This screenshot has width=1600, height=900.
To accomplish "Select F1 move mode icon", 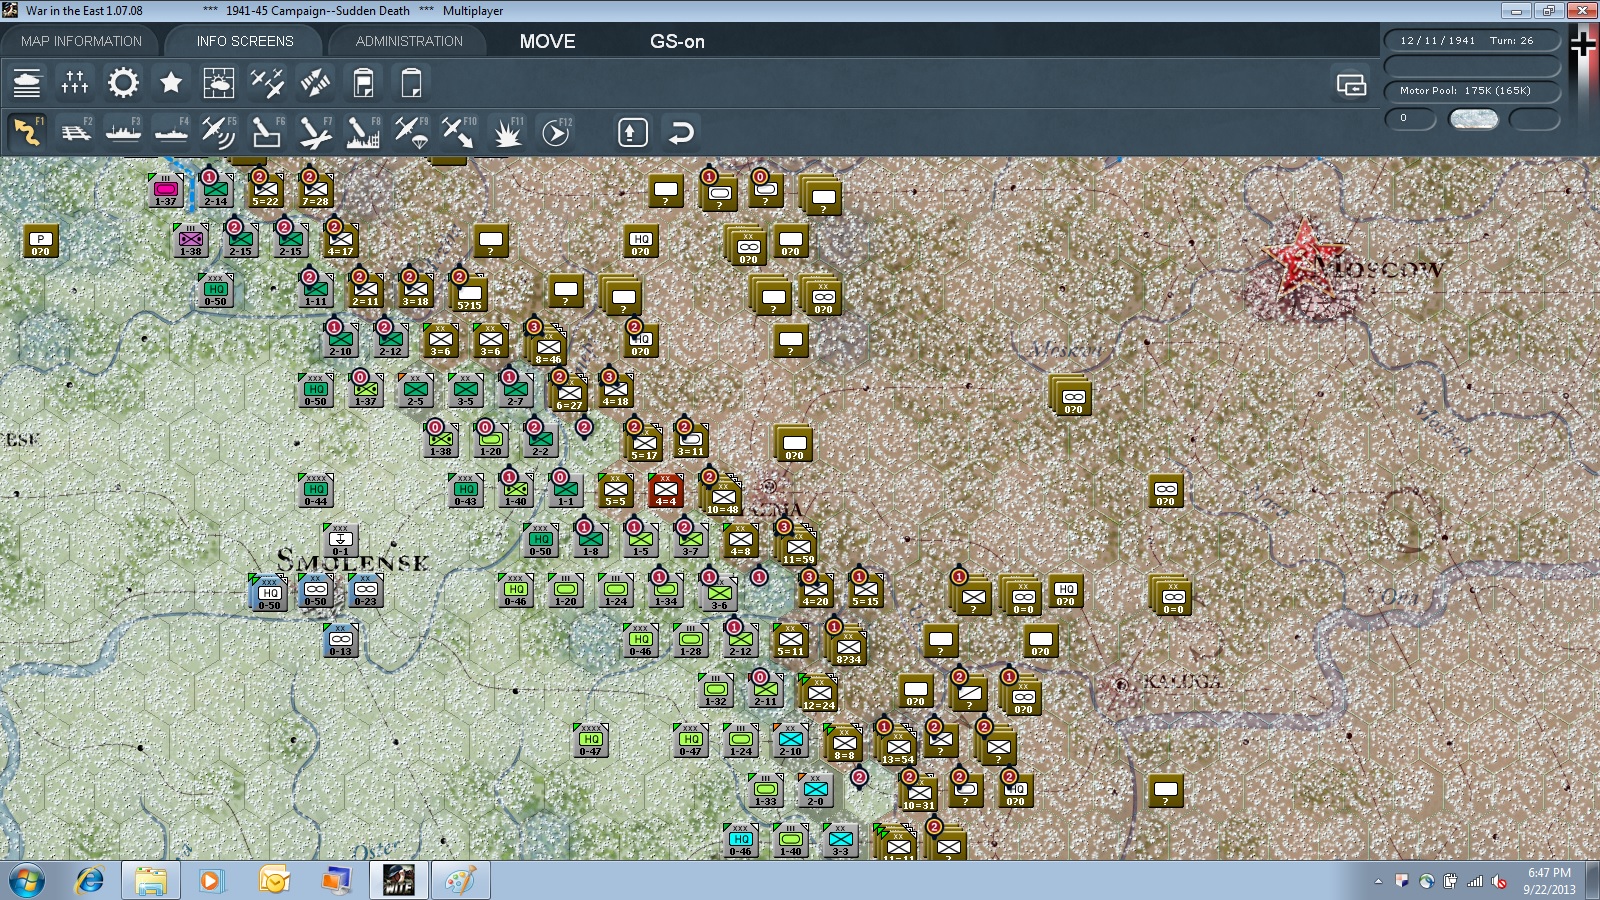I will (x=27, y=132).
